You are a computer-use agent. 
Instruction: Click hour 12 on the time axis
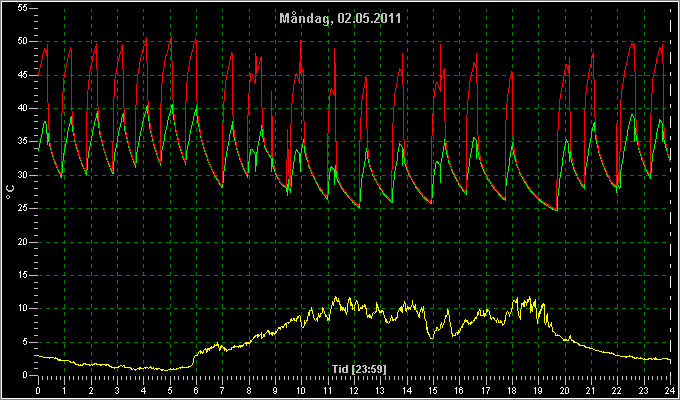pyautogui.click(x=354, y=390)
